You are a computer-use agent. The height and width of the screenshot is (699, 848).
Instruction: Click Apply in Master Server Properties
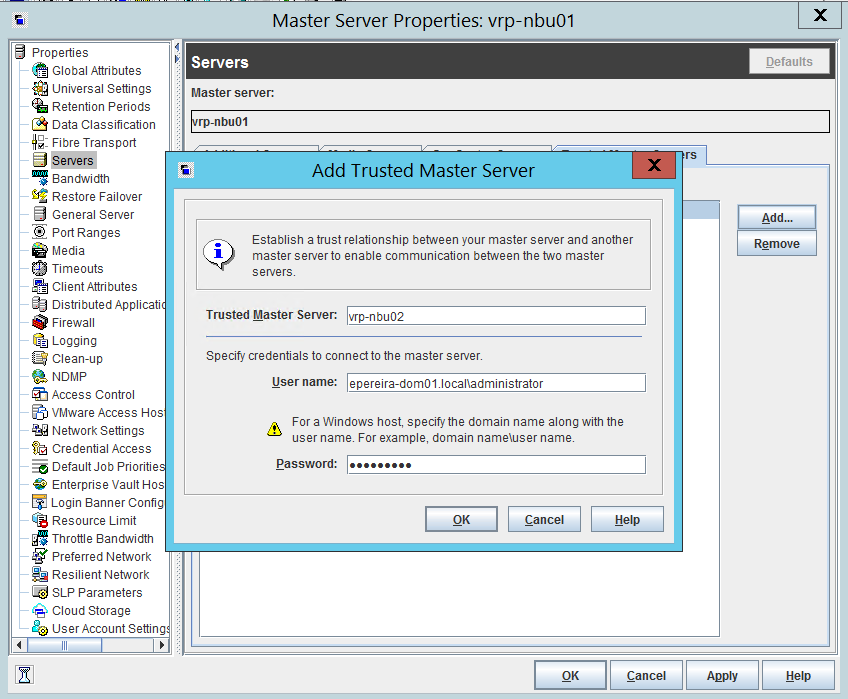(722, 675)
